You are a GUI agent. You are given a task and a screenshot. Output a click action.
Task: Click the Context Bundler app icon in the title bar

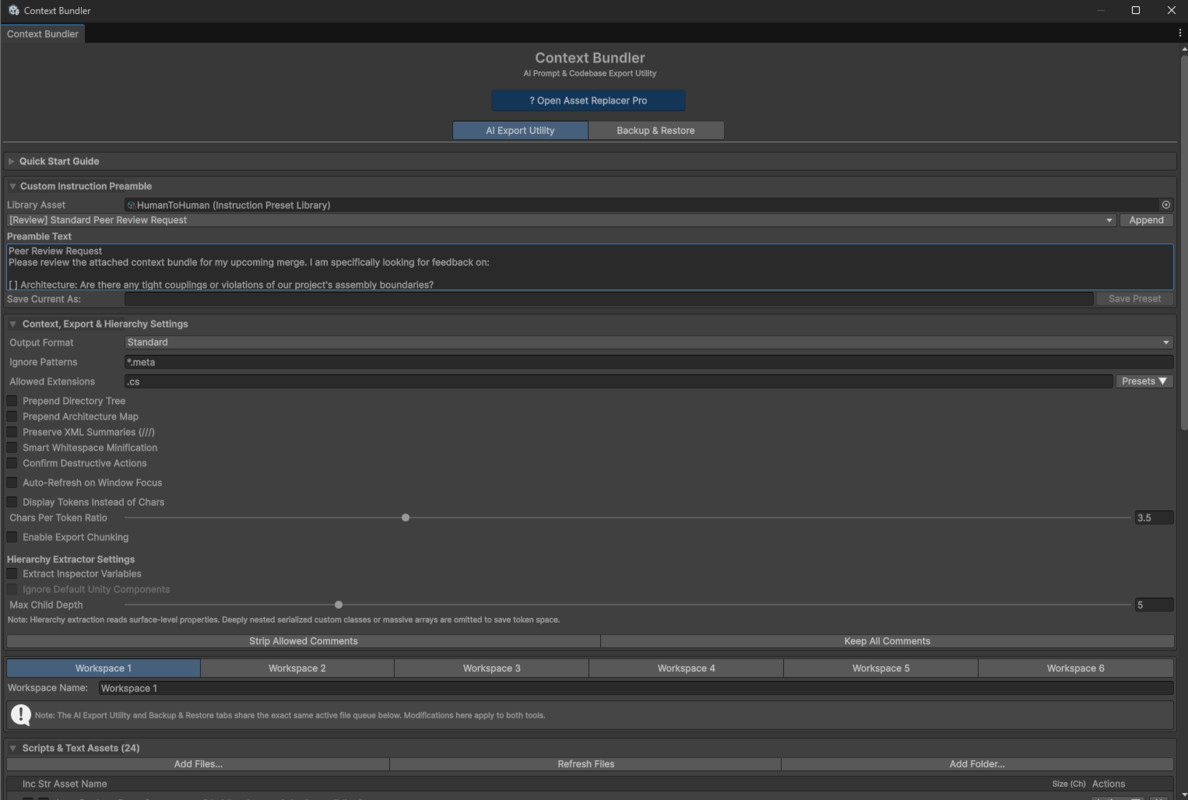[x=14, y=10]
